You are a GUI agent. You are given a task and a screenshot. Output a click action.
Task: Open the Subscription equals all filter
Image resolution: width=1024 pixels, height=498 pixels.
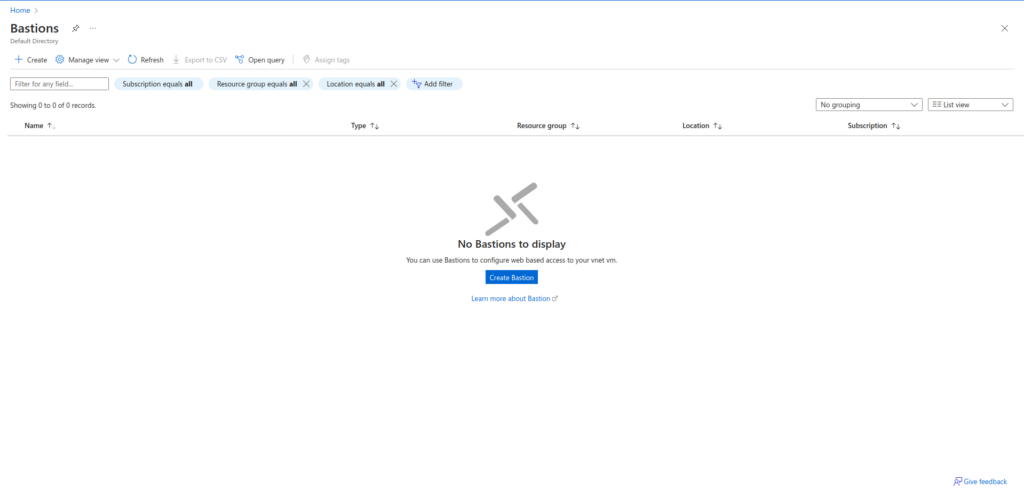pyautogui.click(x=157, y=84)
